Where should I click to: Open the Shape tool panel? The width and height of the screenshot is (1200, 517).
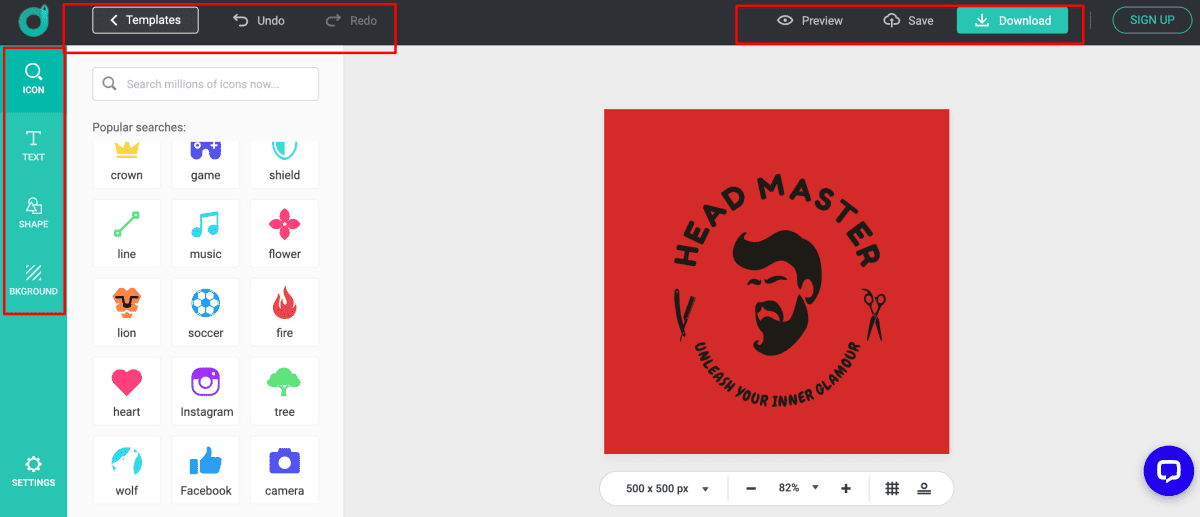click(x=34, y=213)
